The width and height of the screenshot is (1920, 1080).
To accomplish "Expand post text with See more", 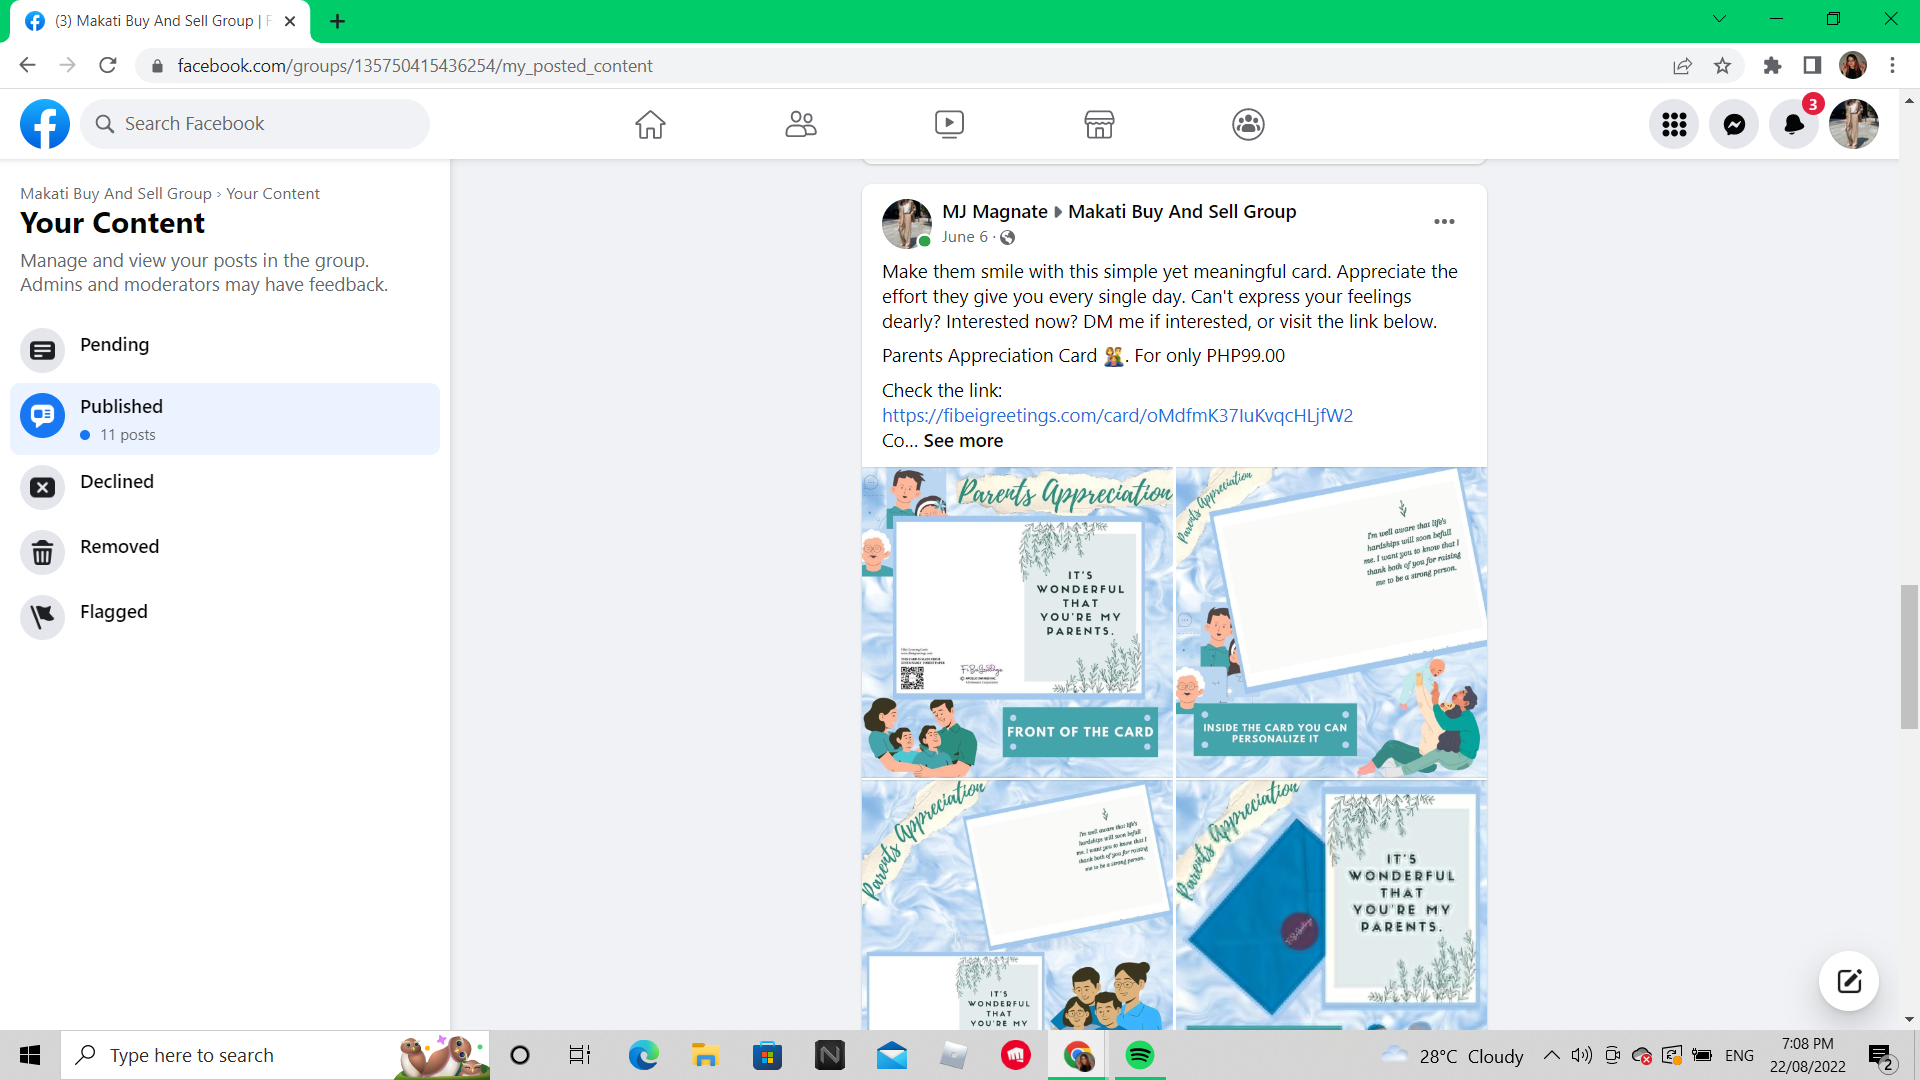I will [962, 441].
